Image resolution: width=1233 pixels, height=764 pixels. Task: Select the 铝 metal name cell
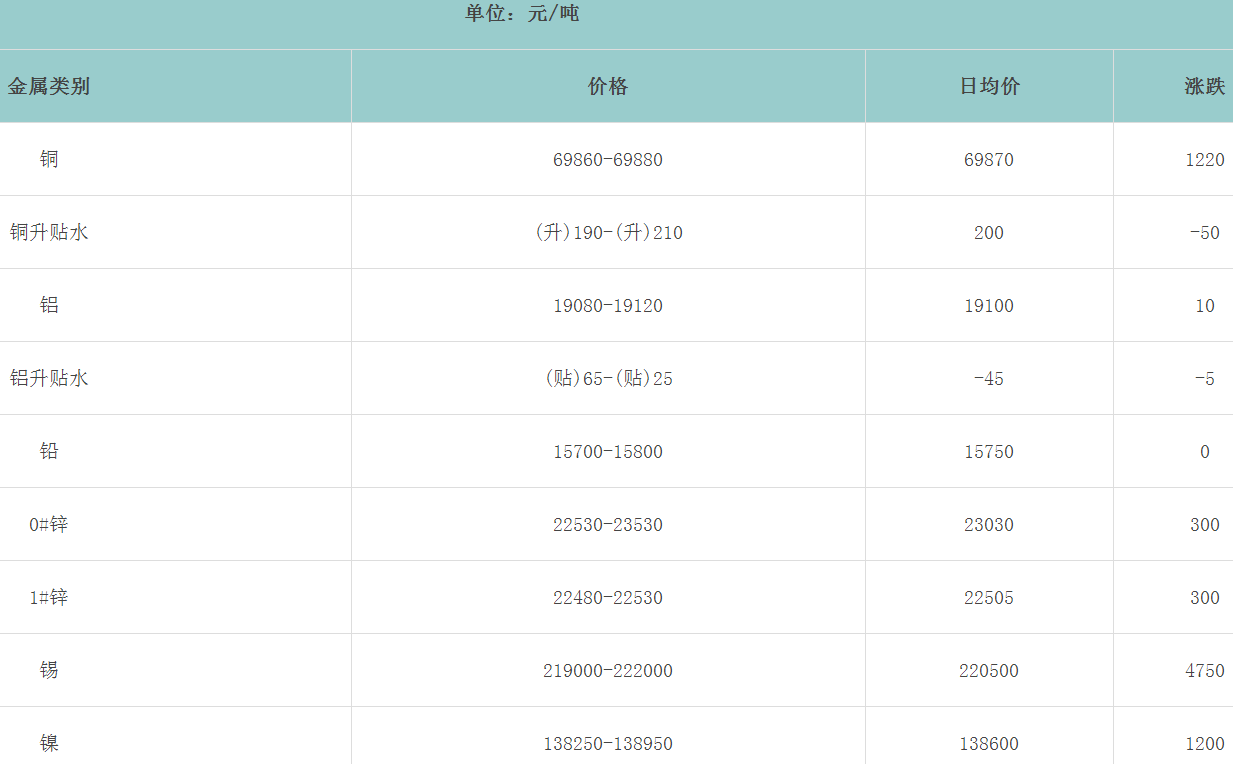(49, 305)
